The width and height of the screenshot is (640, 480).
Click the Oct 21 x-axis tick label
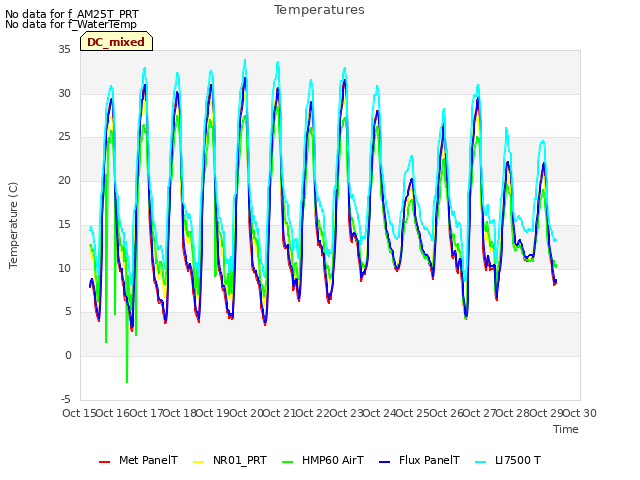click(280, 413)
